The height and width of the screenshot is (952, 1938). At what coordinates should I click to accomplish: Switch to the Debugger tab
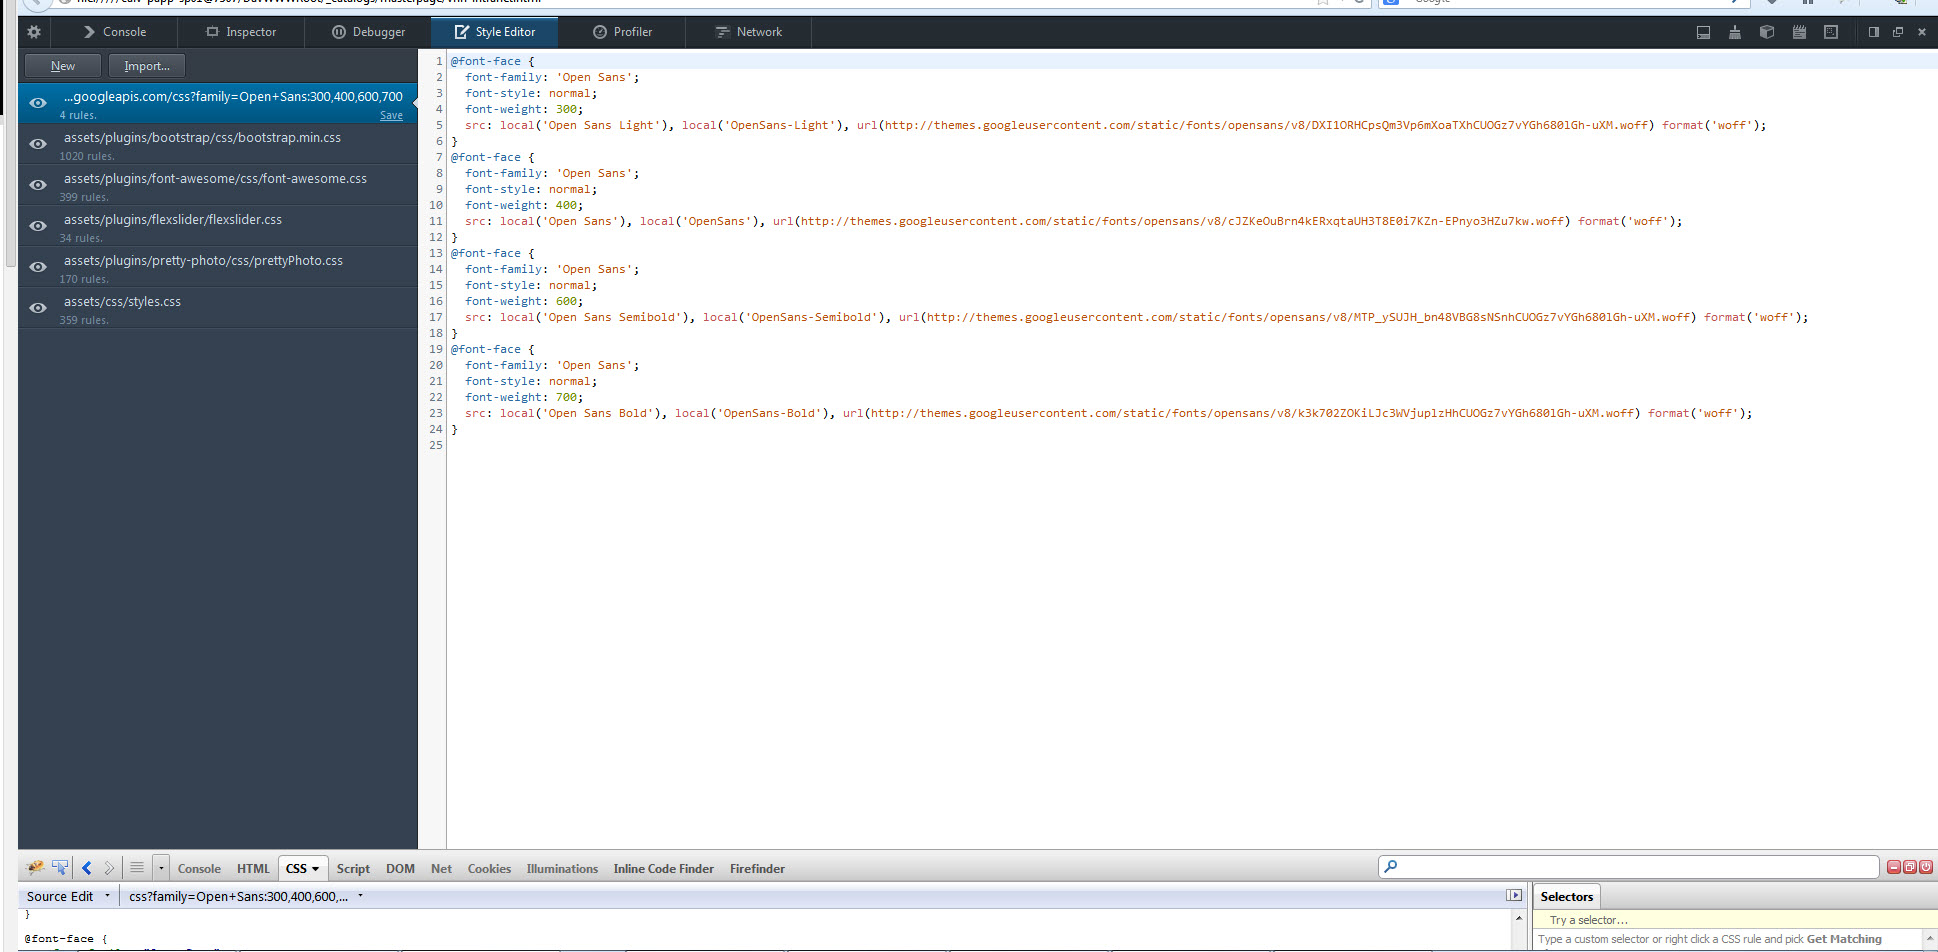click(x=368, y=32)
